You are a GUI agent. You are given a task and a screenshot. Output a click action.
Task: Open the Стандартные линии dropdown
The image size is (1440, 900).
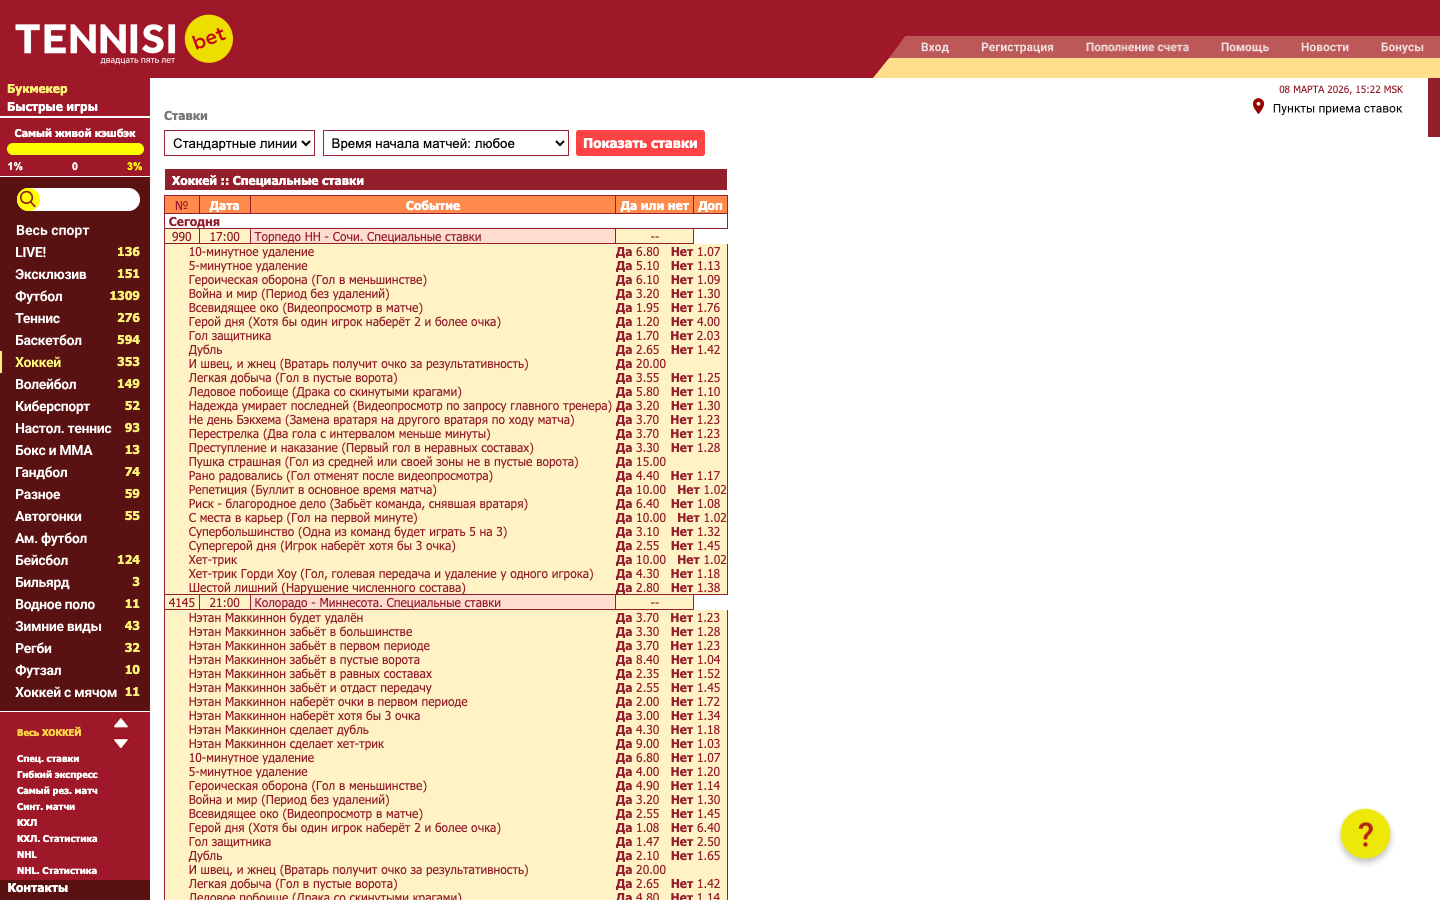(239, 143)
